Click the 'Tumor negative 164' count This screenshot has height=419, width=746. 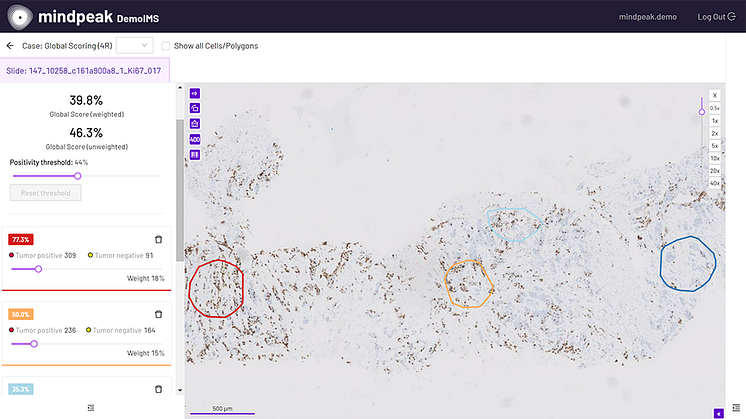[120, 330]
